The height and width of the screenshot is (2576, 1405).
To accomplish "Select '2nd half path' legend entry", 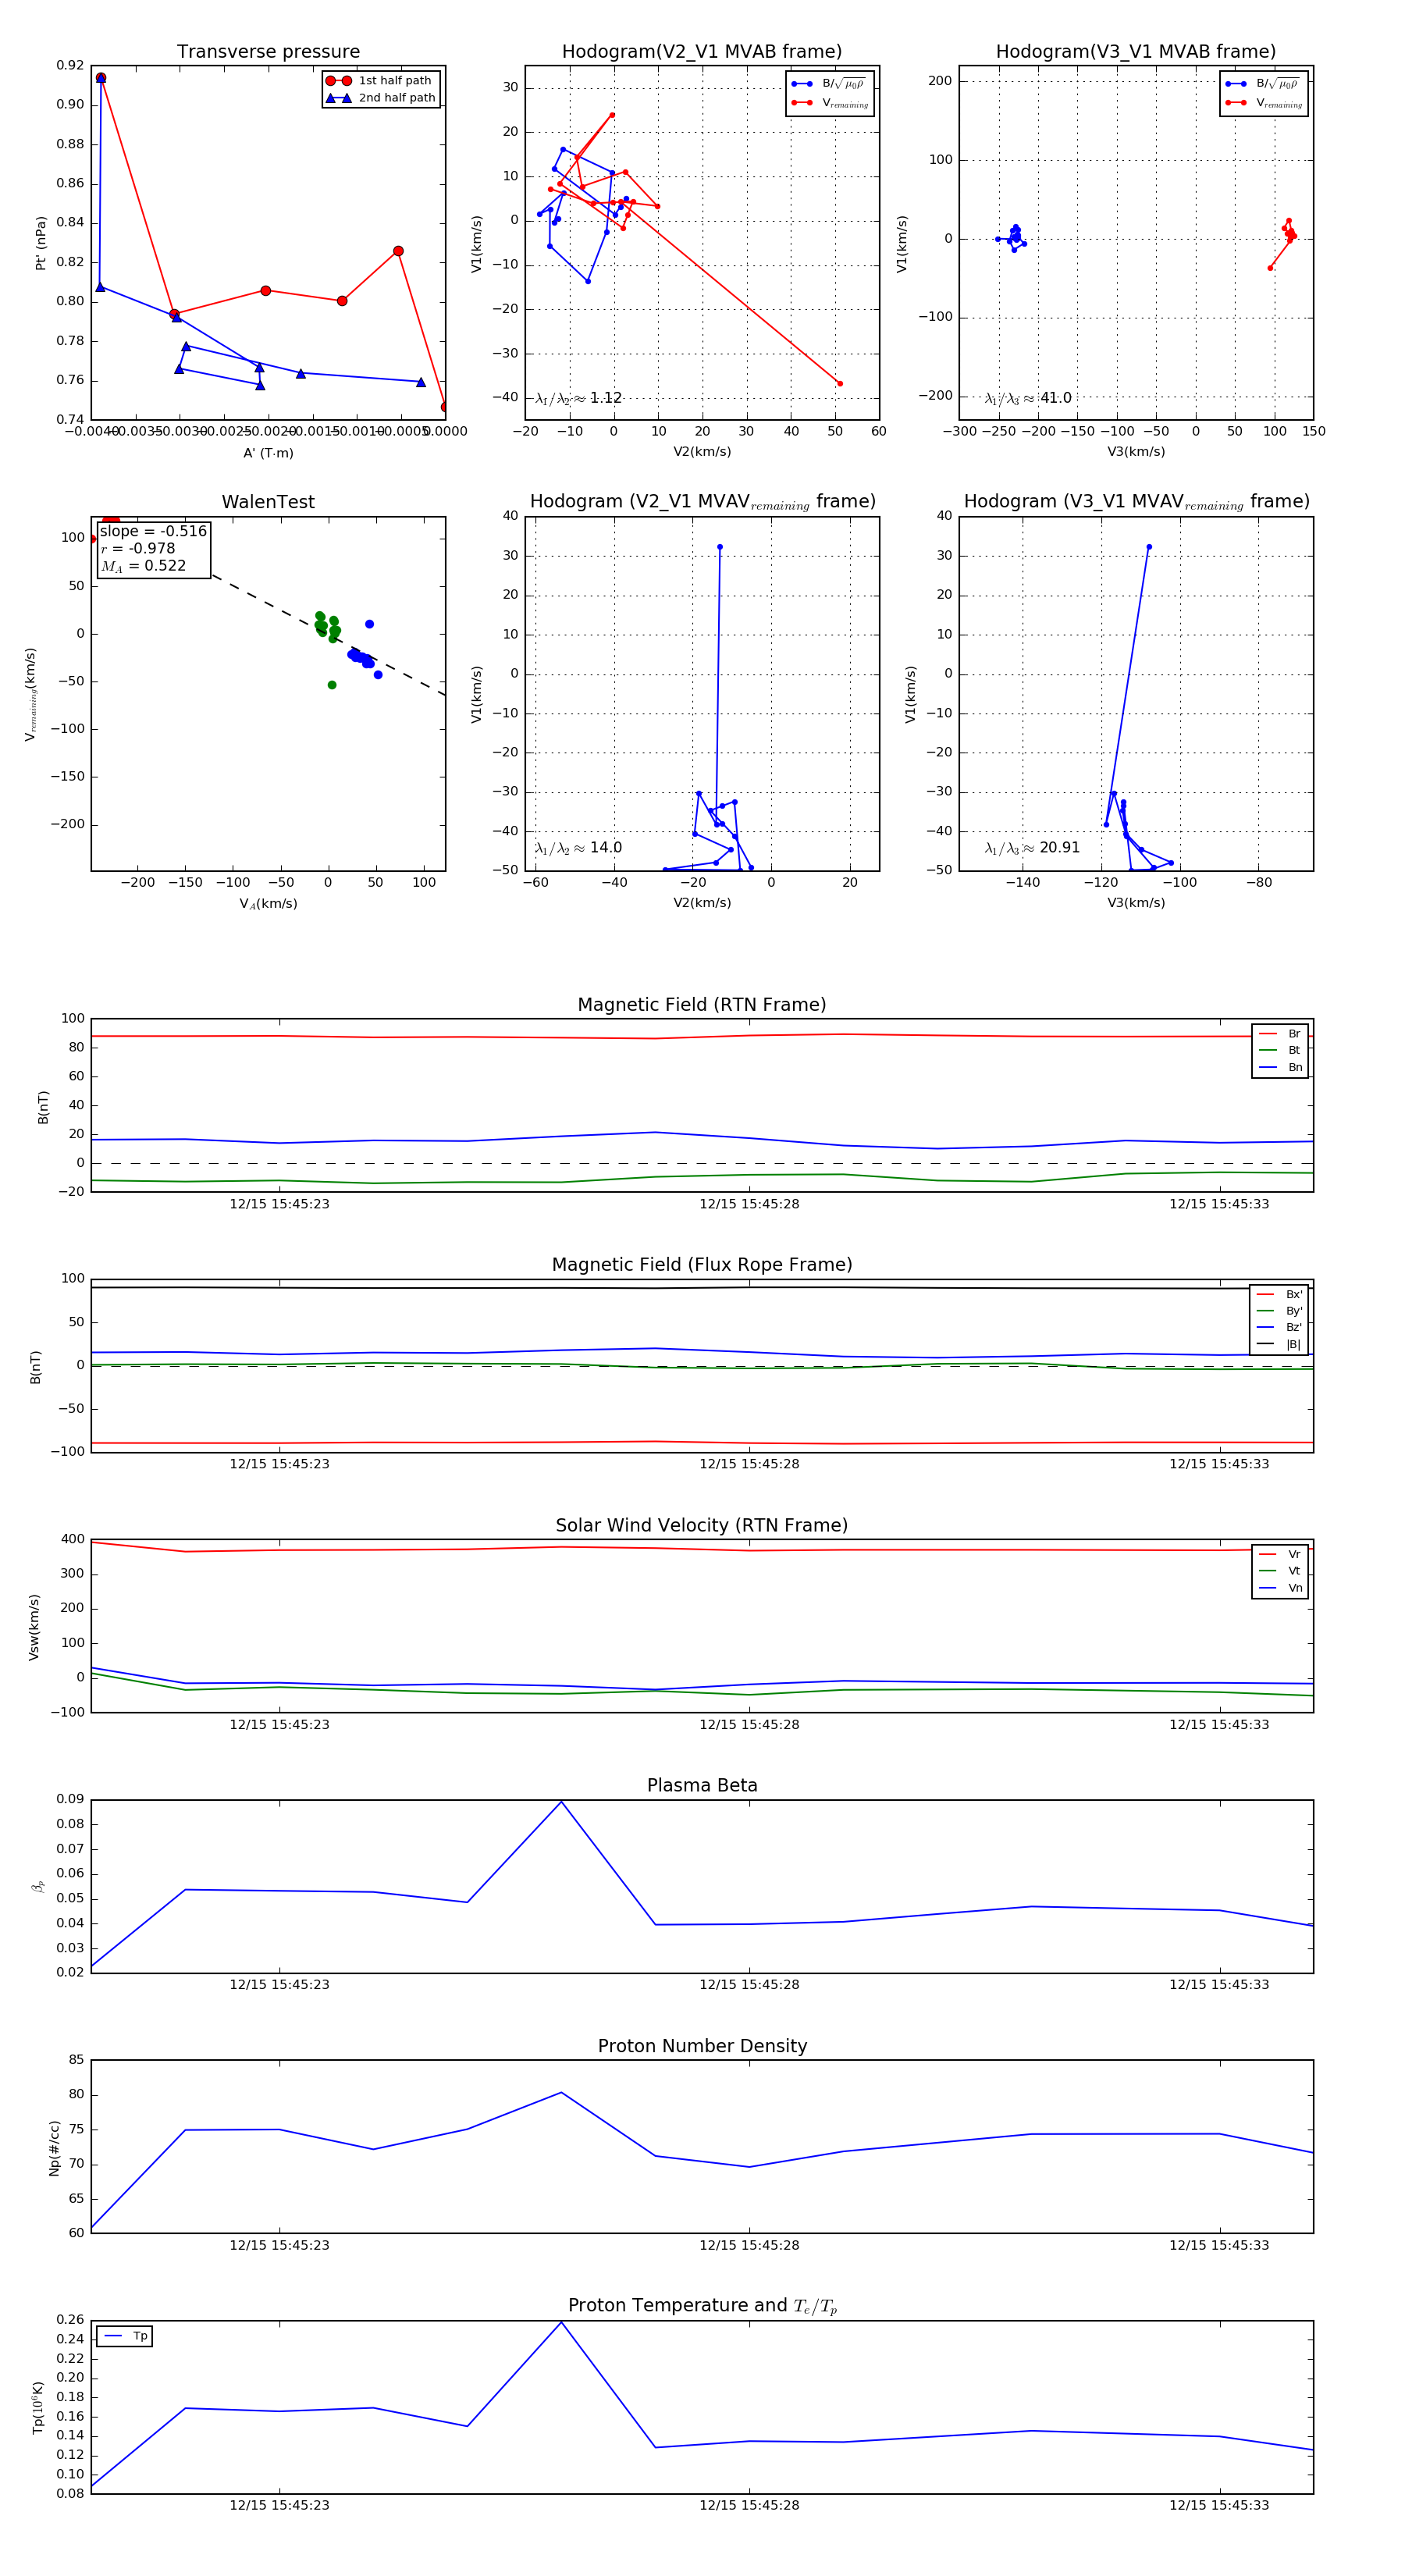I will [x=381, y=98].
